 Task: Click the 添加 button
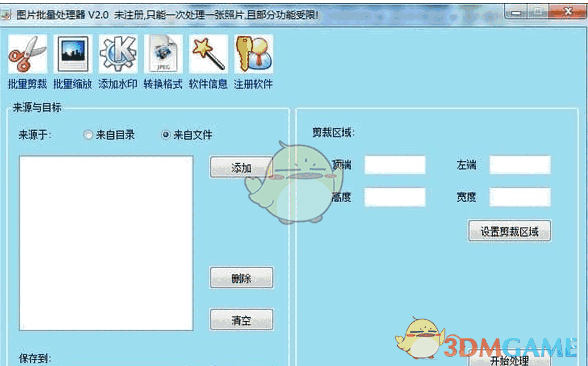(x=241, y=167)
